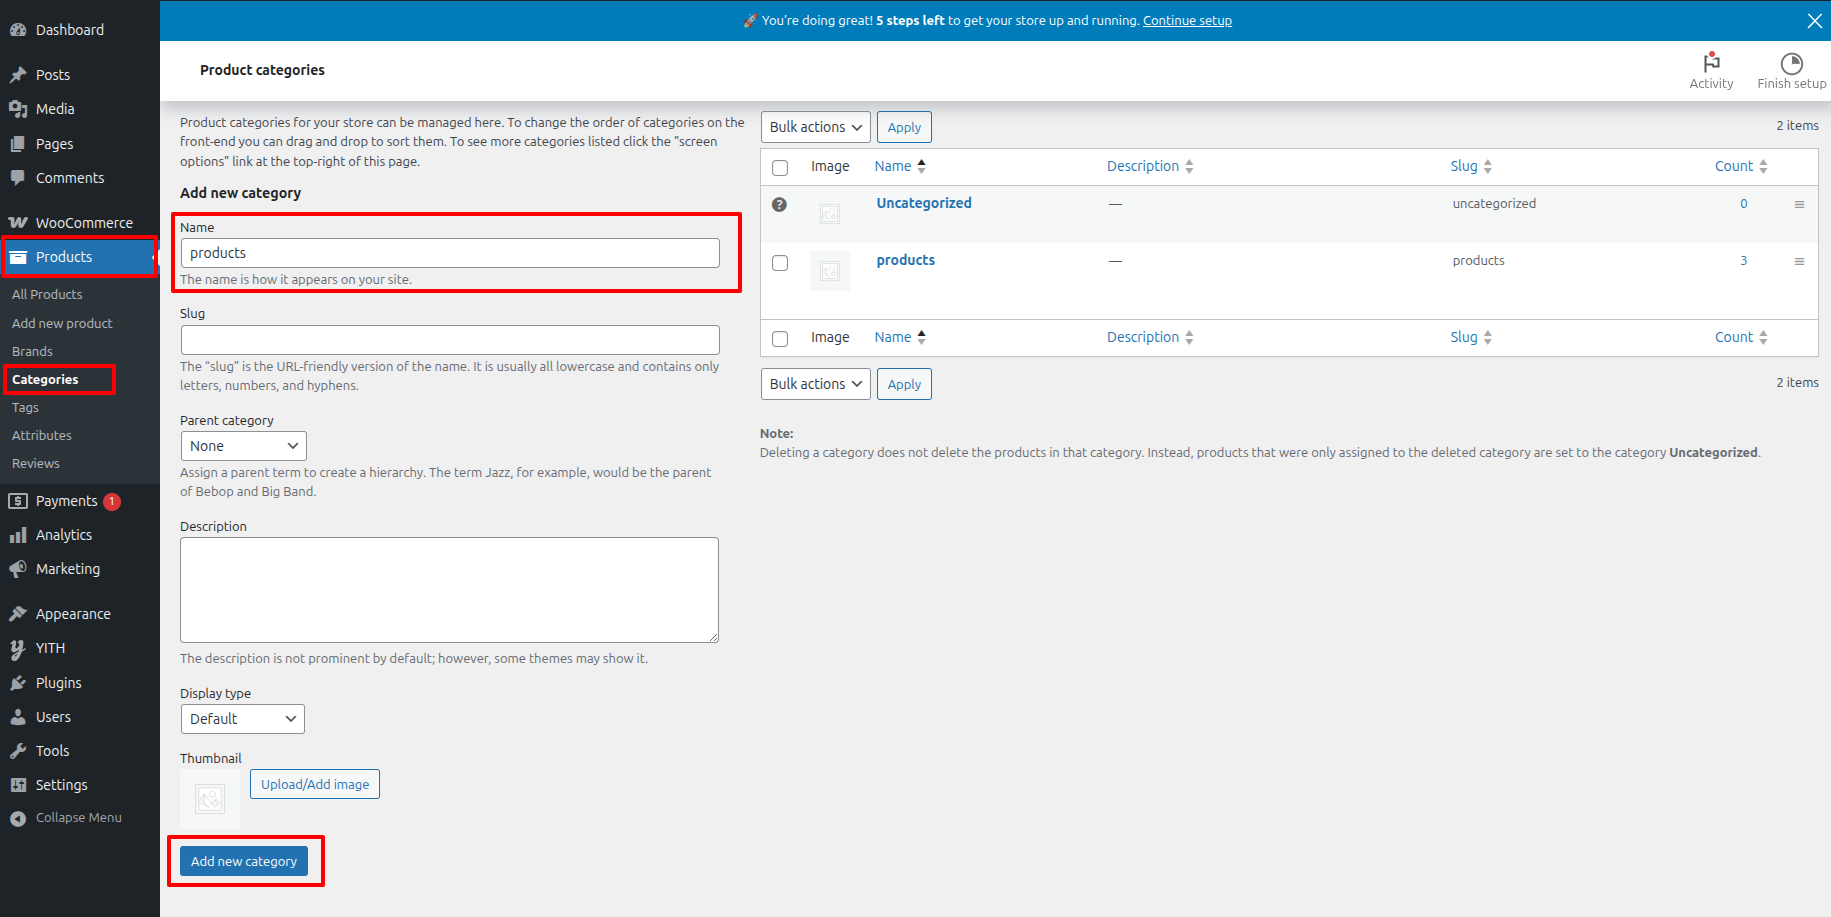1831x917 pixels.
Task: Click into the Slug text field
Action: [450, 340]
